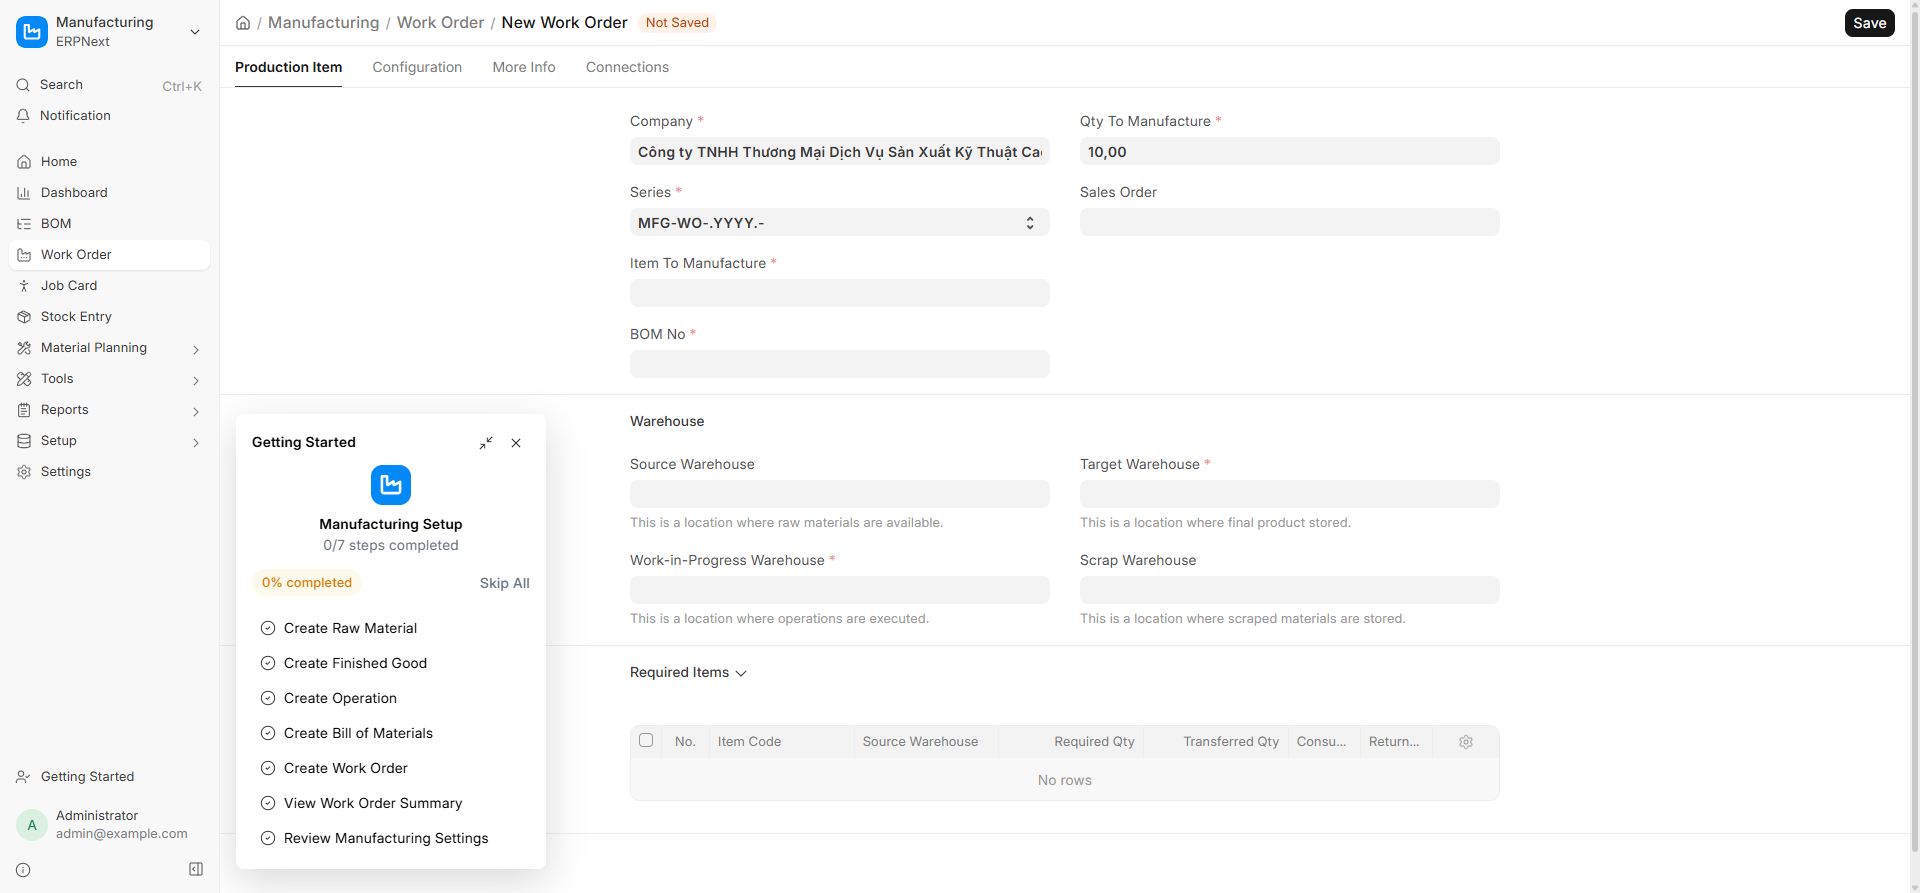Click Required Qty column header
The image size is (1920, 893).
point(1070,742)
